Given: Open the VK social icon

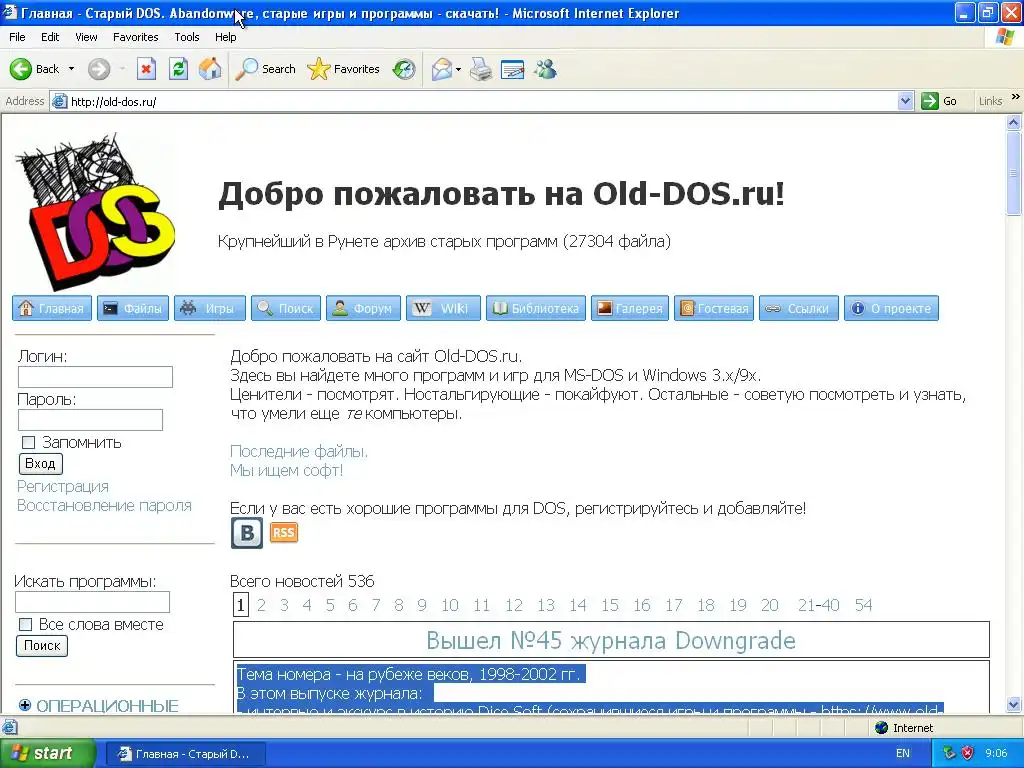Looking at the screenshot, I should pos(247,533).
